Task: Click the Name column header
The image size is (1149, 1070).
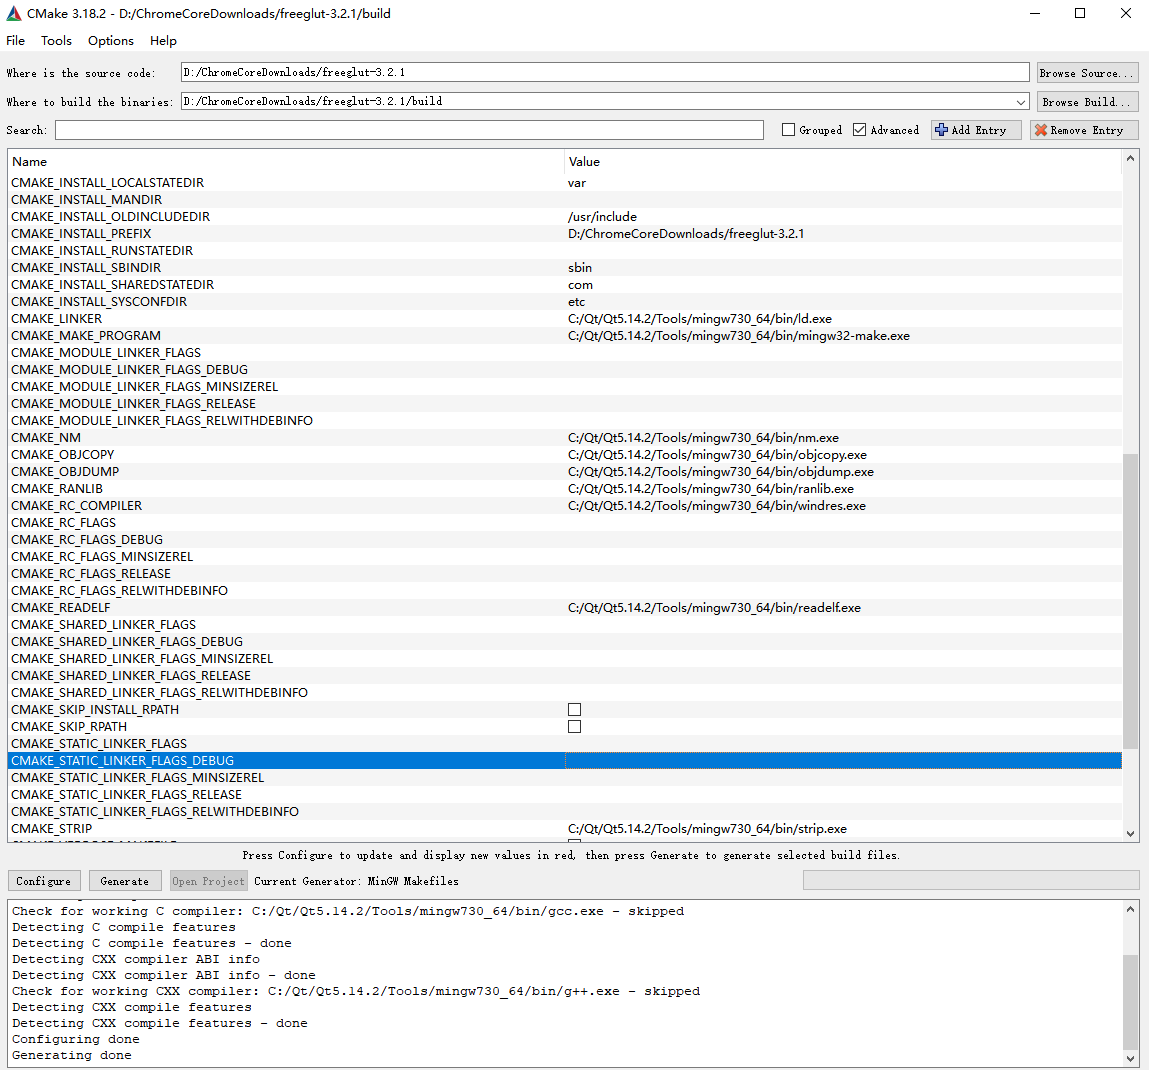Action: point(286,161)
